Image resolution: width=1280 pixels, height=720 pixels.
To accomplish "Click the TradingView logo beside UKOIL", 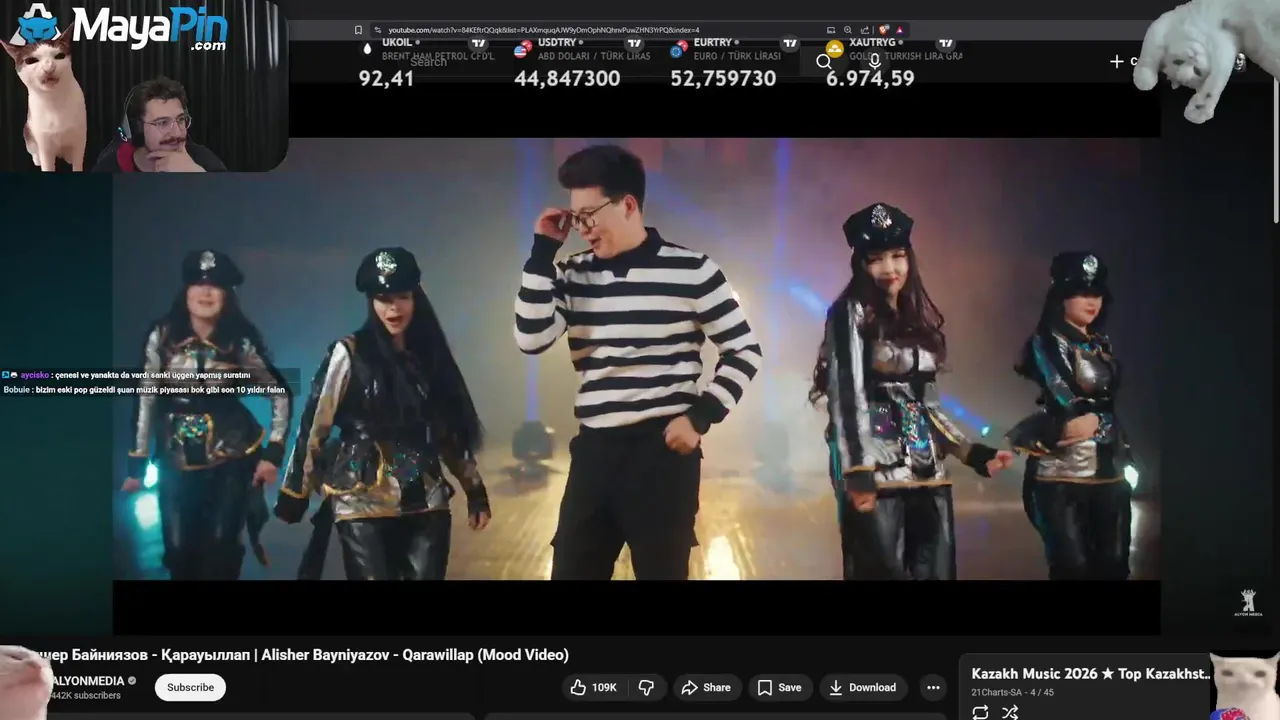I will 478,43.
